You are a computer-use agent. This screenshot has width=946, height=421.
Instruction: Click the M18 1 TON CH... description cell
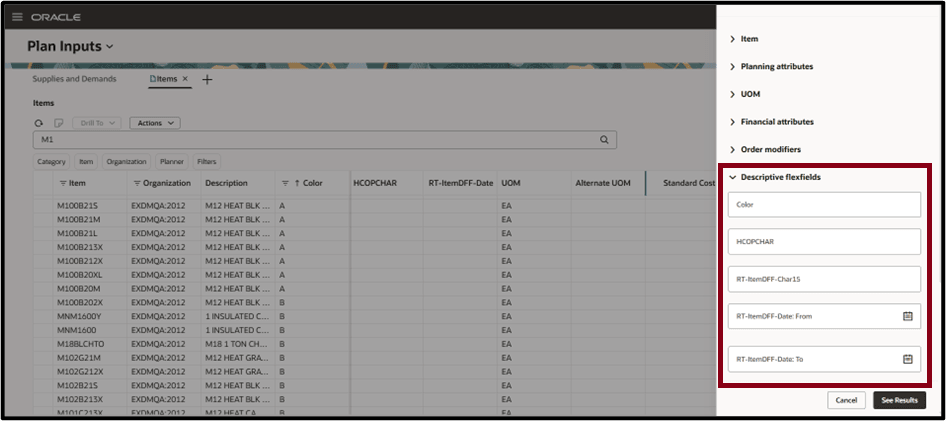click(x=238, y=344)
